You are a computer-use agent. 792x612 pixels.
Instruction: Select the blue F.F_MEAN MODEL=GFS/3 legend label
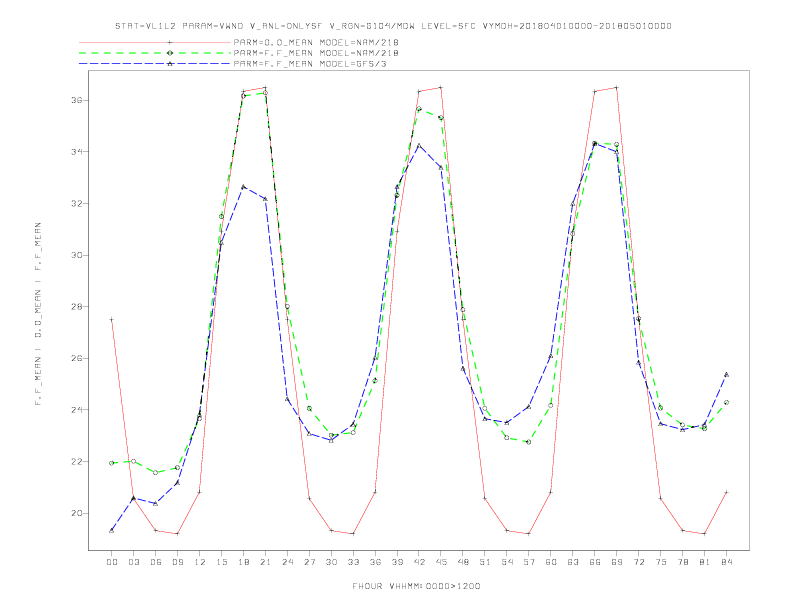click(x=310, y=64)
